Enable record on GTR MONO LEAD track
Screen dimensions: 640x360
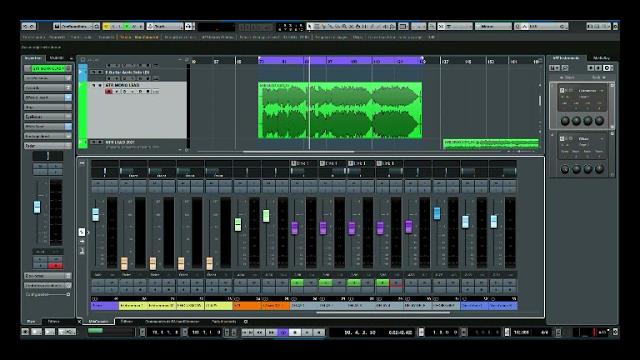[109, 91]
